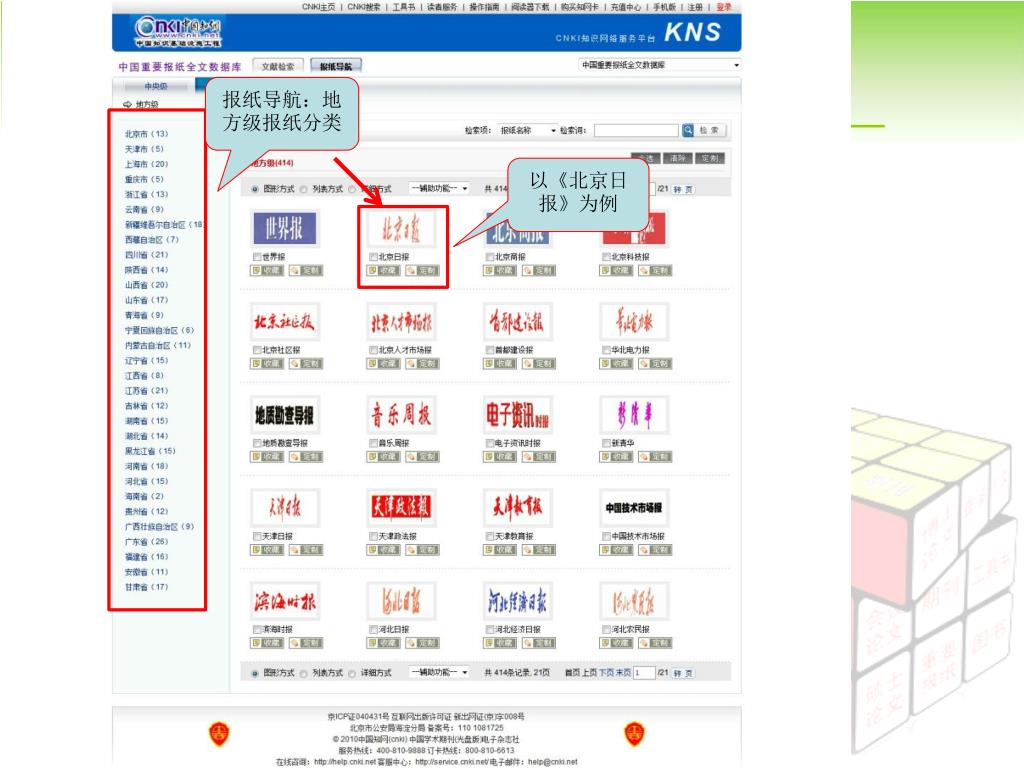This screenshot has height=768, width=1024.
Task: Click the top-right 定制 button
Action: [x=710, y=158]
